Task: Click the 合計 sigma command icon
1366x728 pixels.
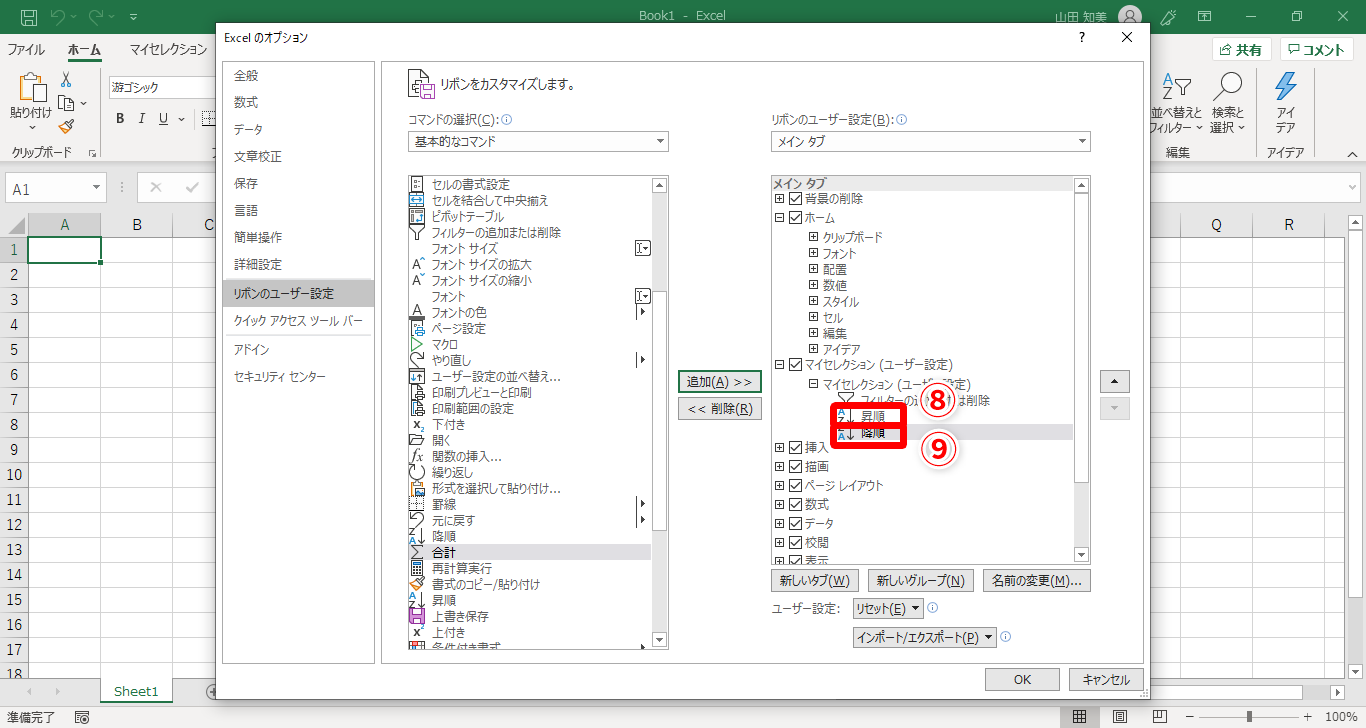Action: [418, 552]
